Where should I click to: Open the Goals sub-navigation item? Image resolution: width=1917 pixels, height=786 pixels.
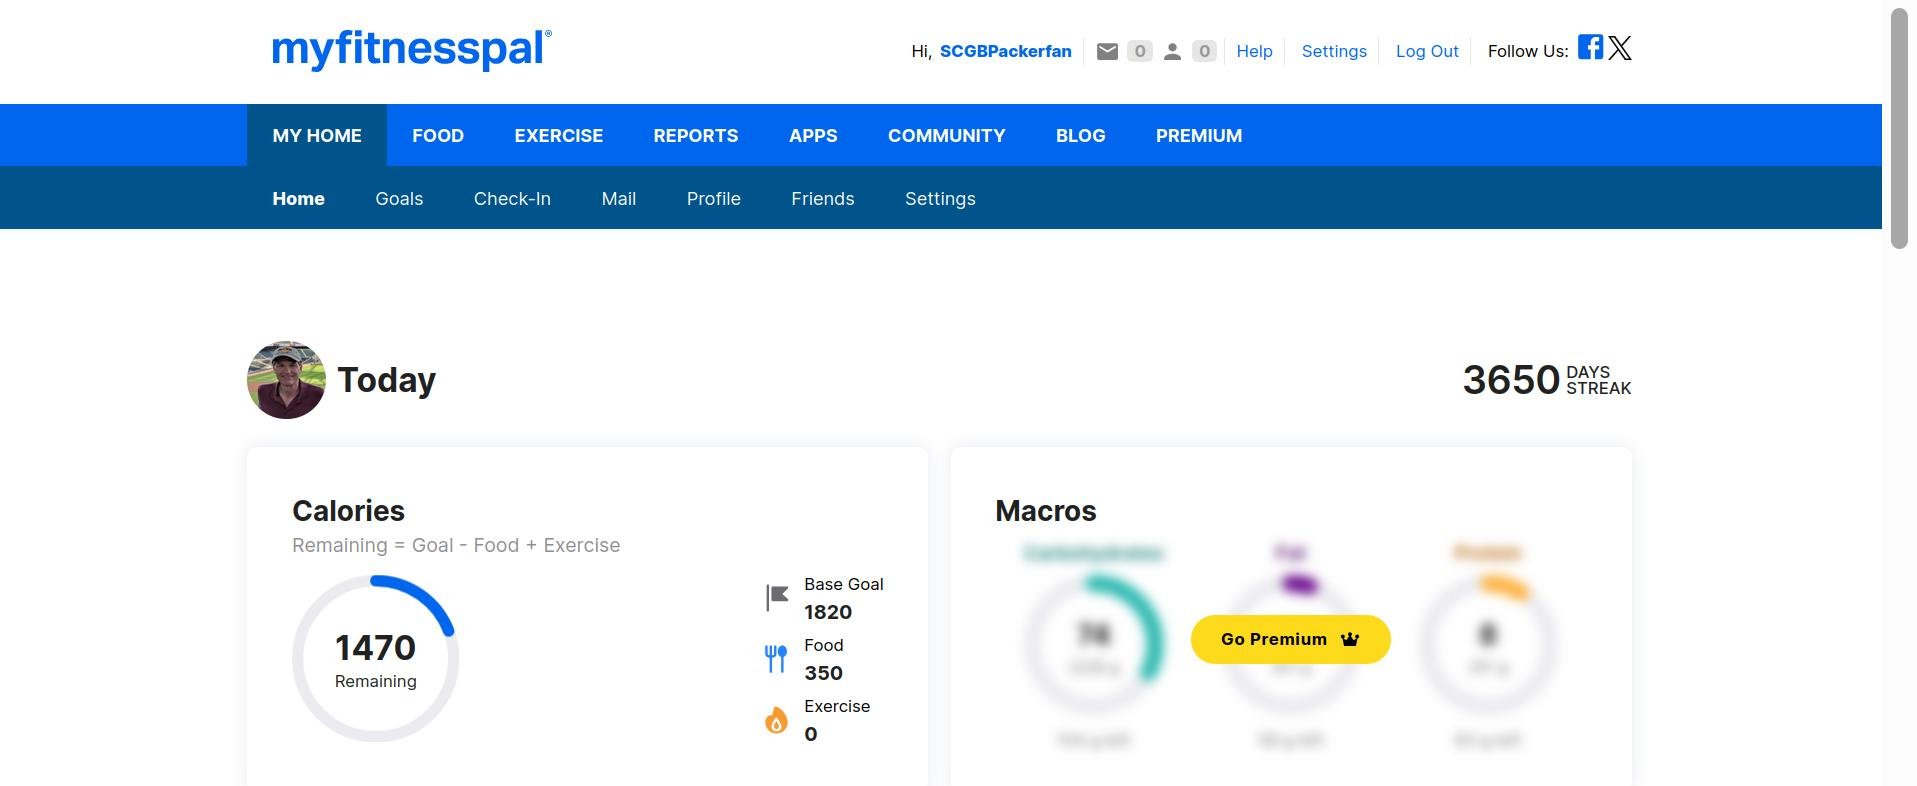399,198
